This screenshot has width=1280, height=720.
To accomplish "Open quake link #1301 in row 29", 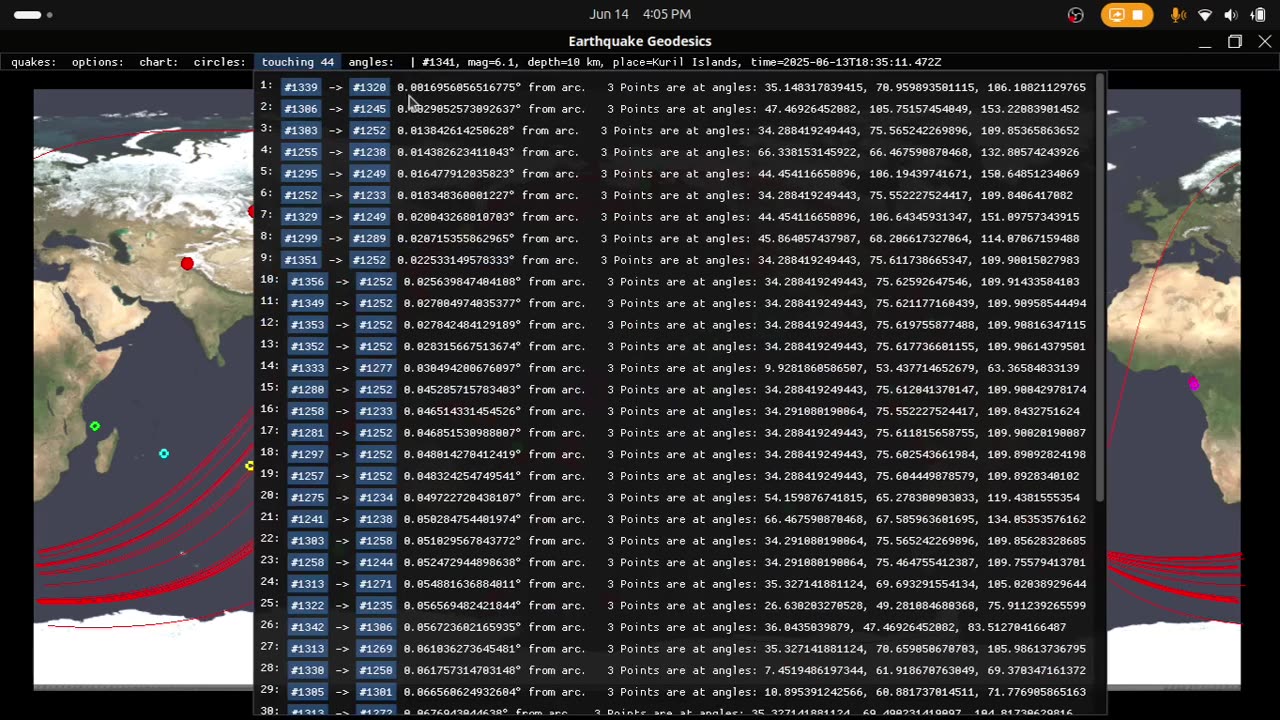I will coord(376,692).
